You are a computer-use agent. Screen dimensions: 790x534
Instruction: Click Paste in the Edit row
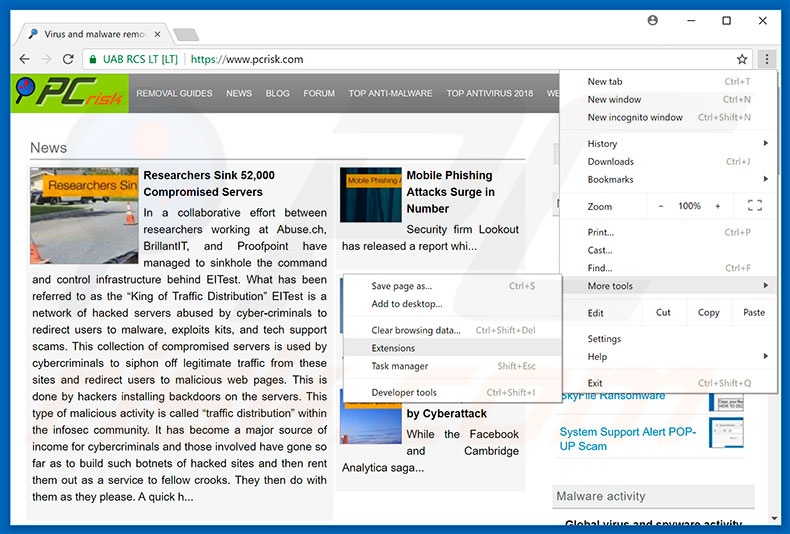754,312
